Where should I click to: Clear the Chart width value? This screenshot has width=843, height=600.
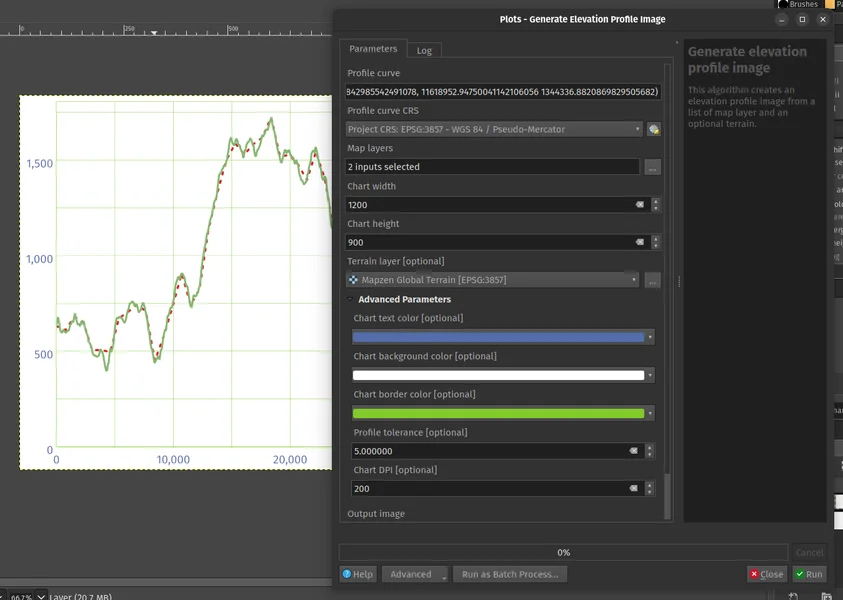(640, 205)
